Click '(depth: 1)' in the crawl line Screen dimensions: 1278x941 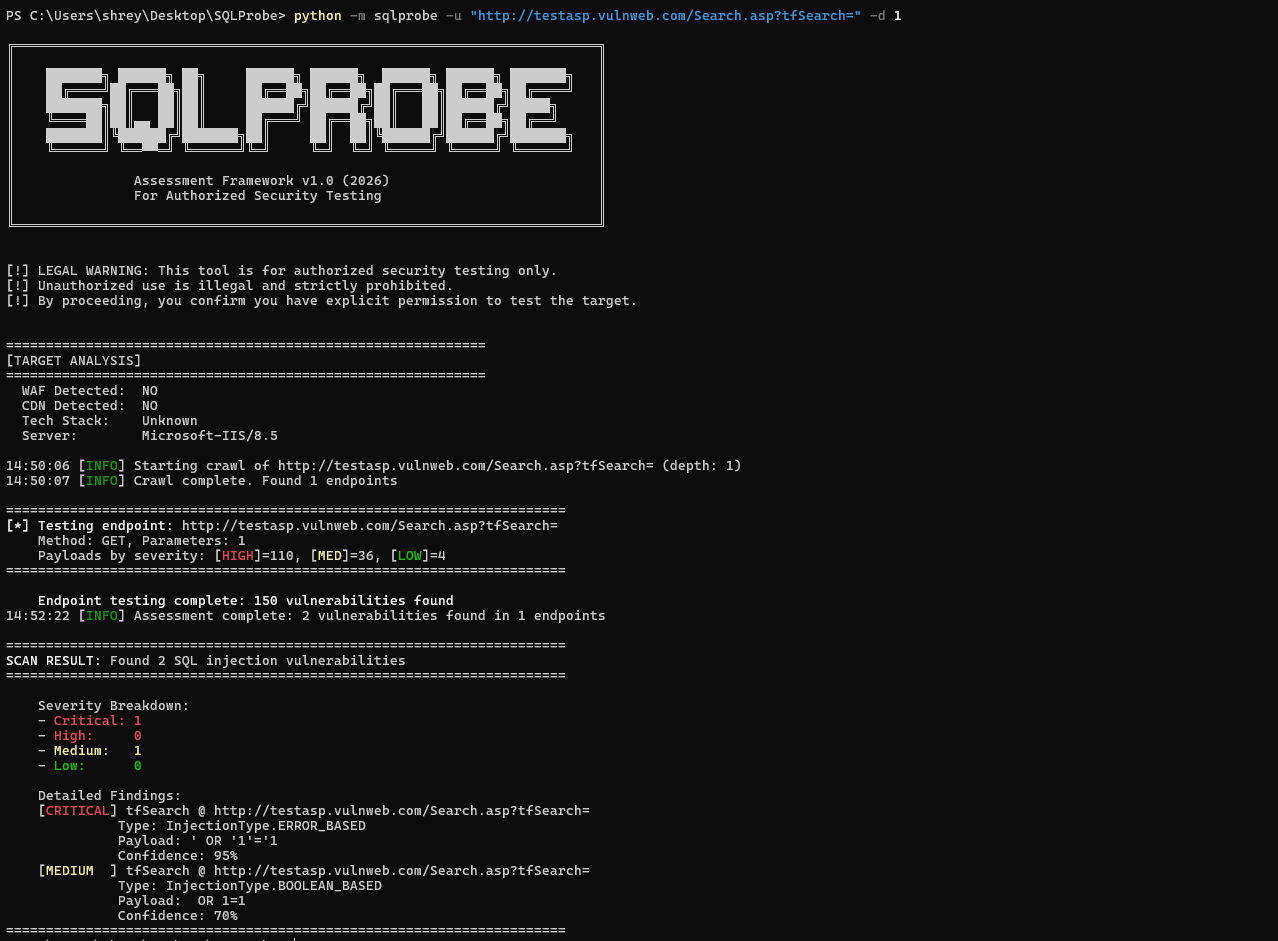(702, 466)
